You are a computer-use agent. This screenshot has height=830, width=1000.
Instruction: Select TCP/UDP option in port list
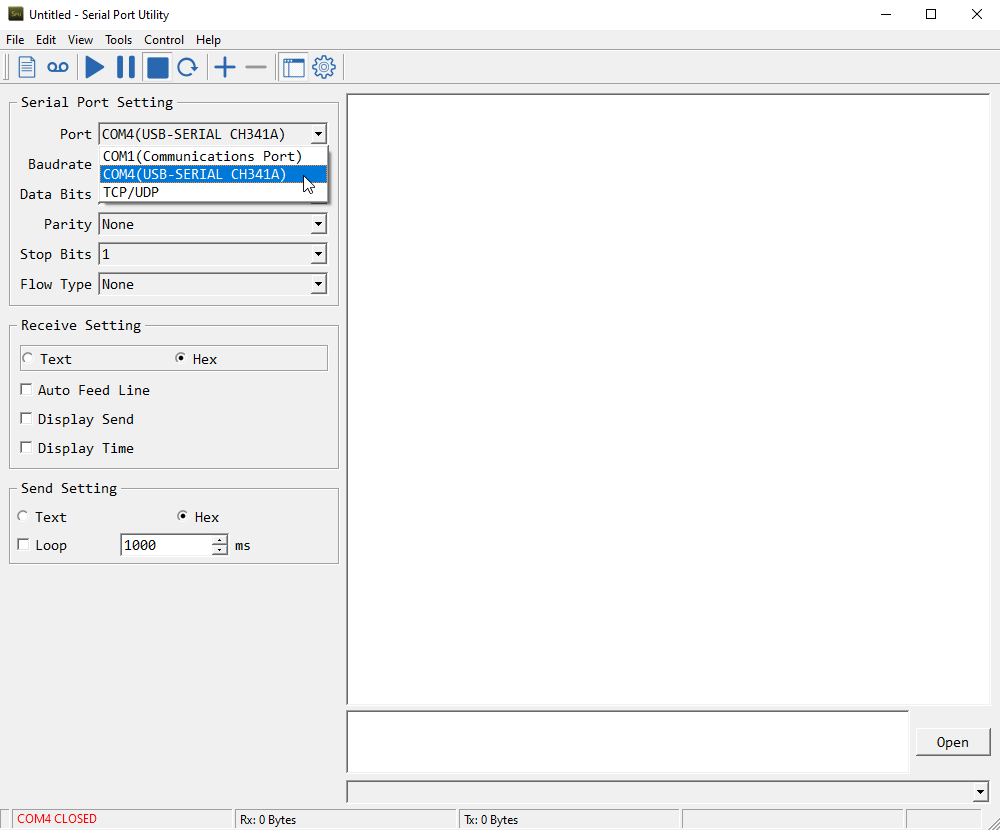point(131,192)
